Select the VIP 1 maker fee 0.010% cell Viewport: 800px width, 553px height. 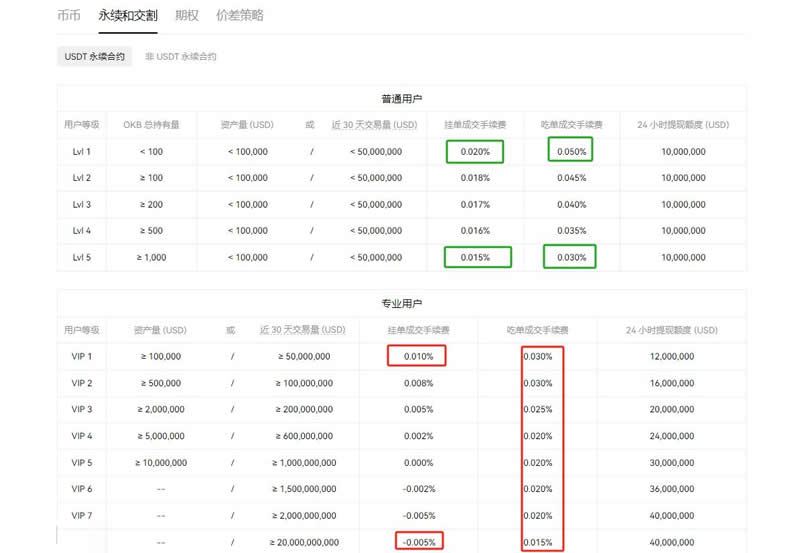click(x=417, y=357)
